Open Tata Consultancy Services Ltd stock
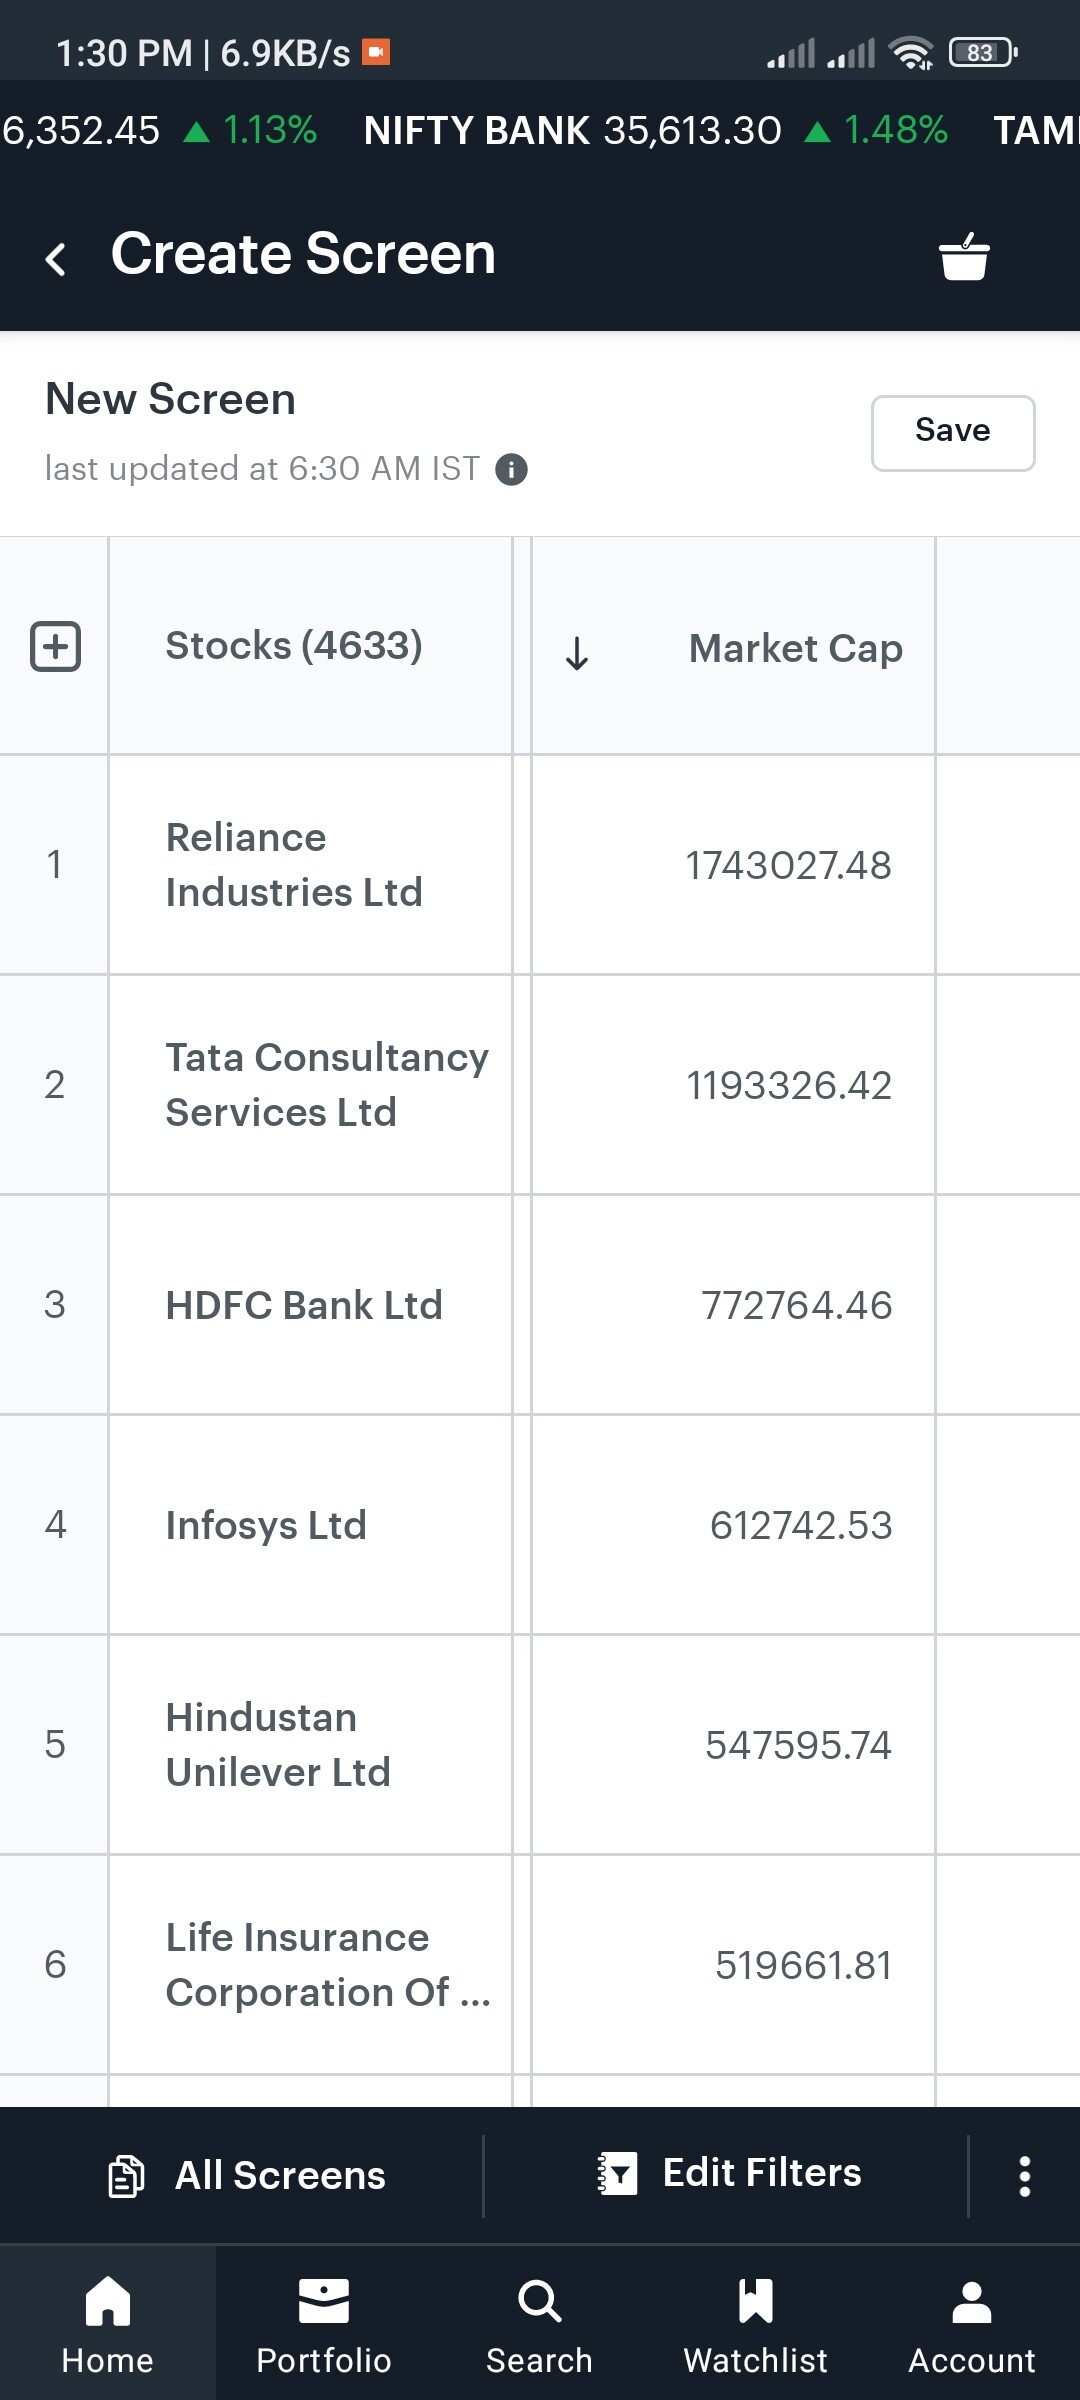Image resolution: width=1080 pixels, height=2400 pixels. pyautogui.click(x=327, y=1085)
